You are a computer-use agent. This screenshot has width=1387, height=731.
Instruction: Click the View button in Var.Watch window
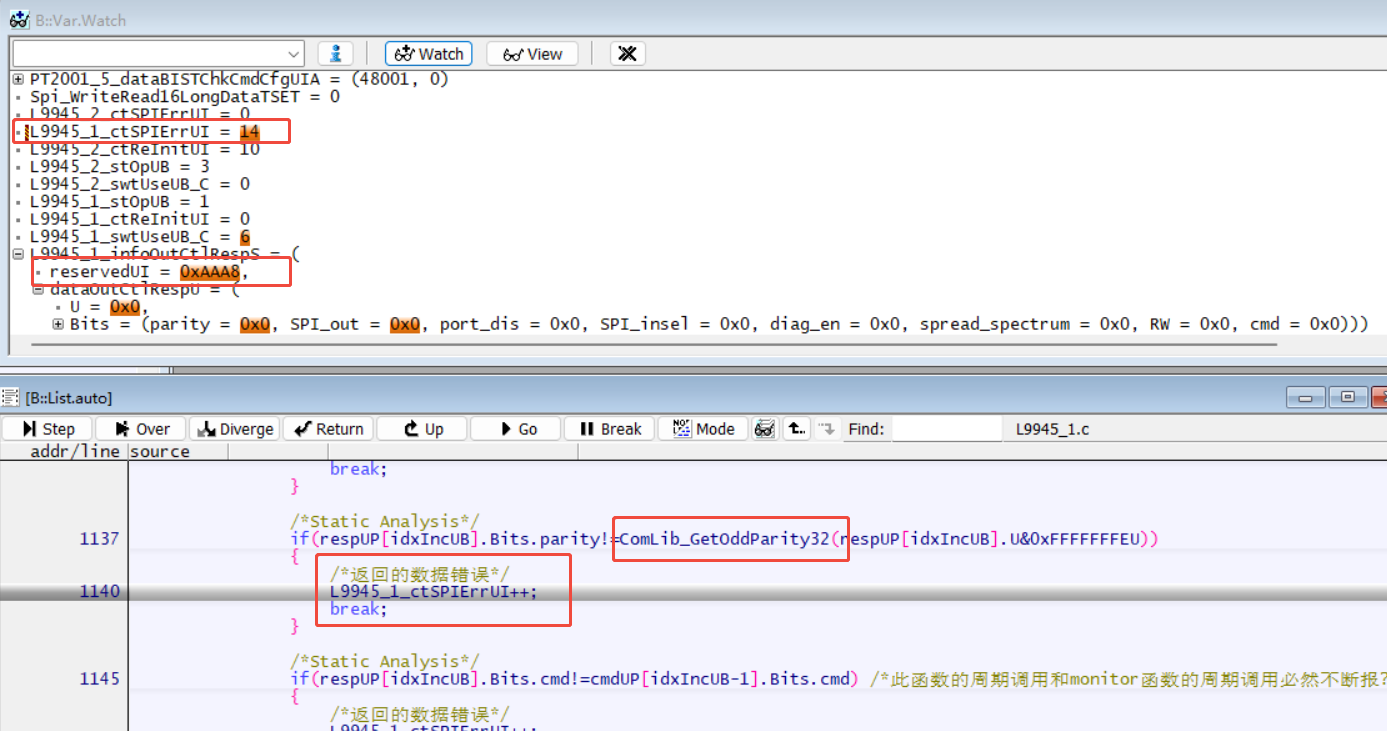532,54
